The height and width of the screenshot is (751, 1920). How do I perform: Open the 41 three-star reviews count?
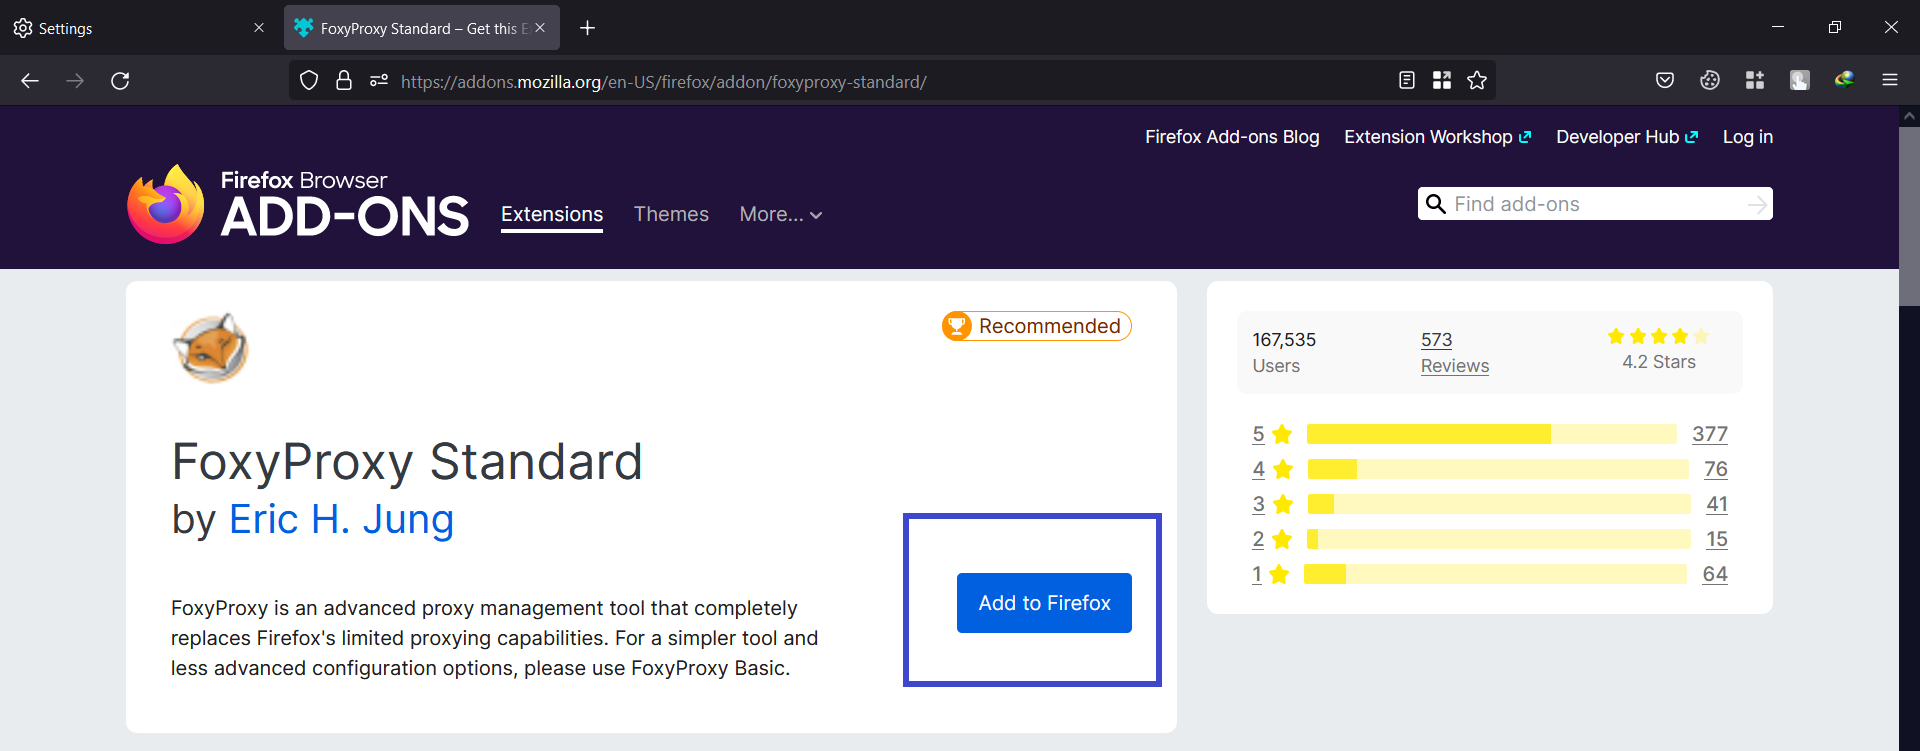click(x=1717, y=504)
